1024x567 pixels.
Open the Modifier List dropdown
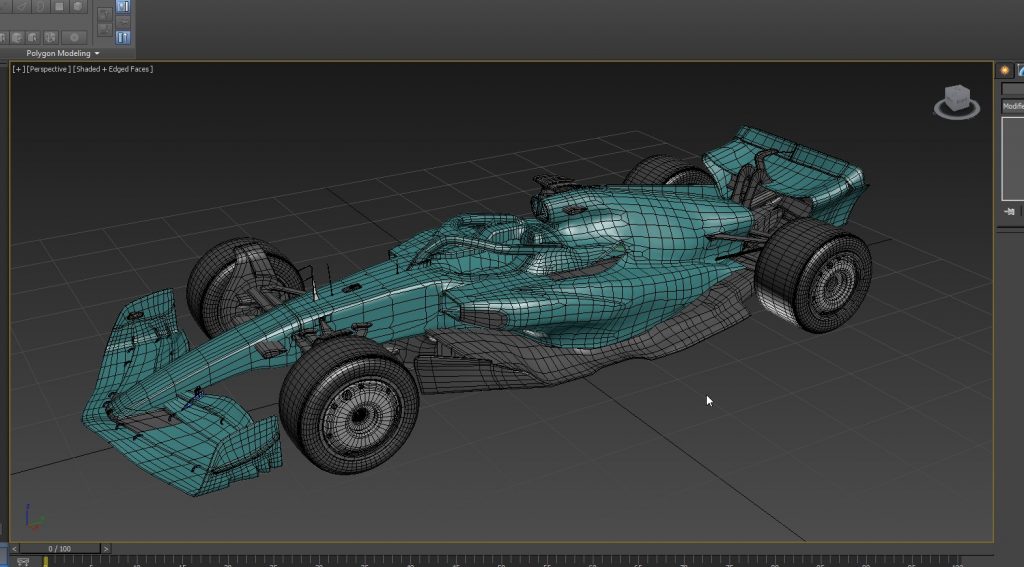[1013, 106]
